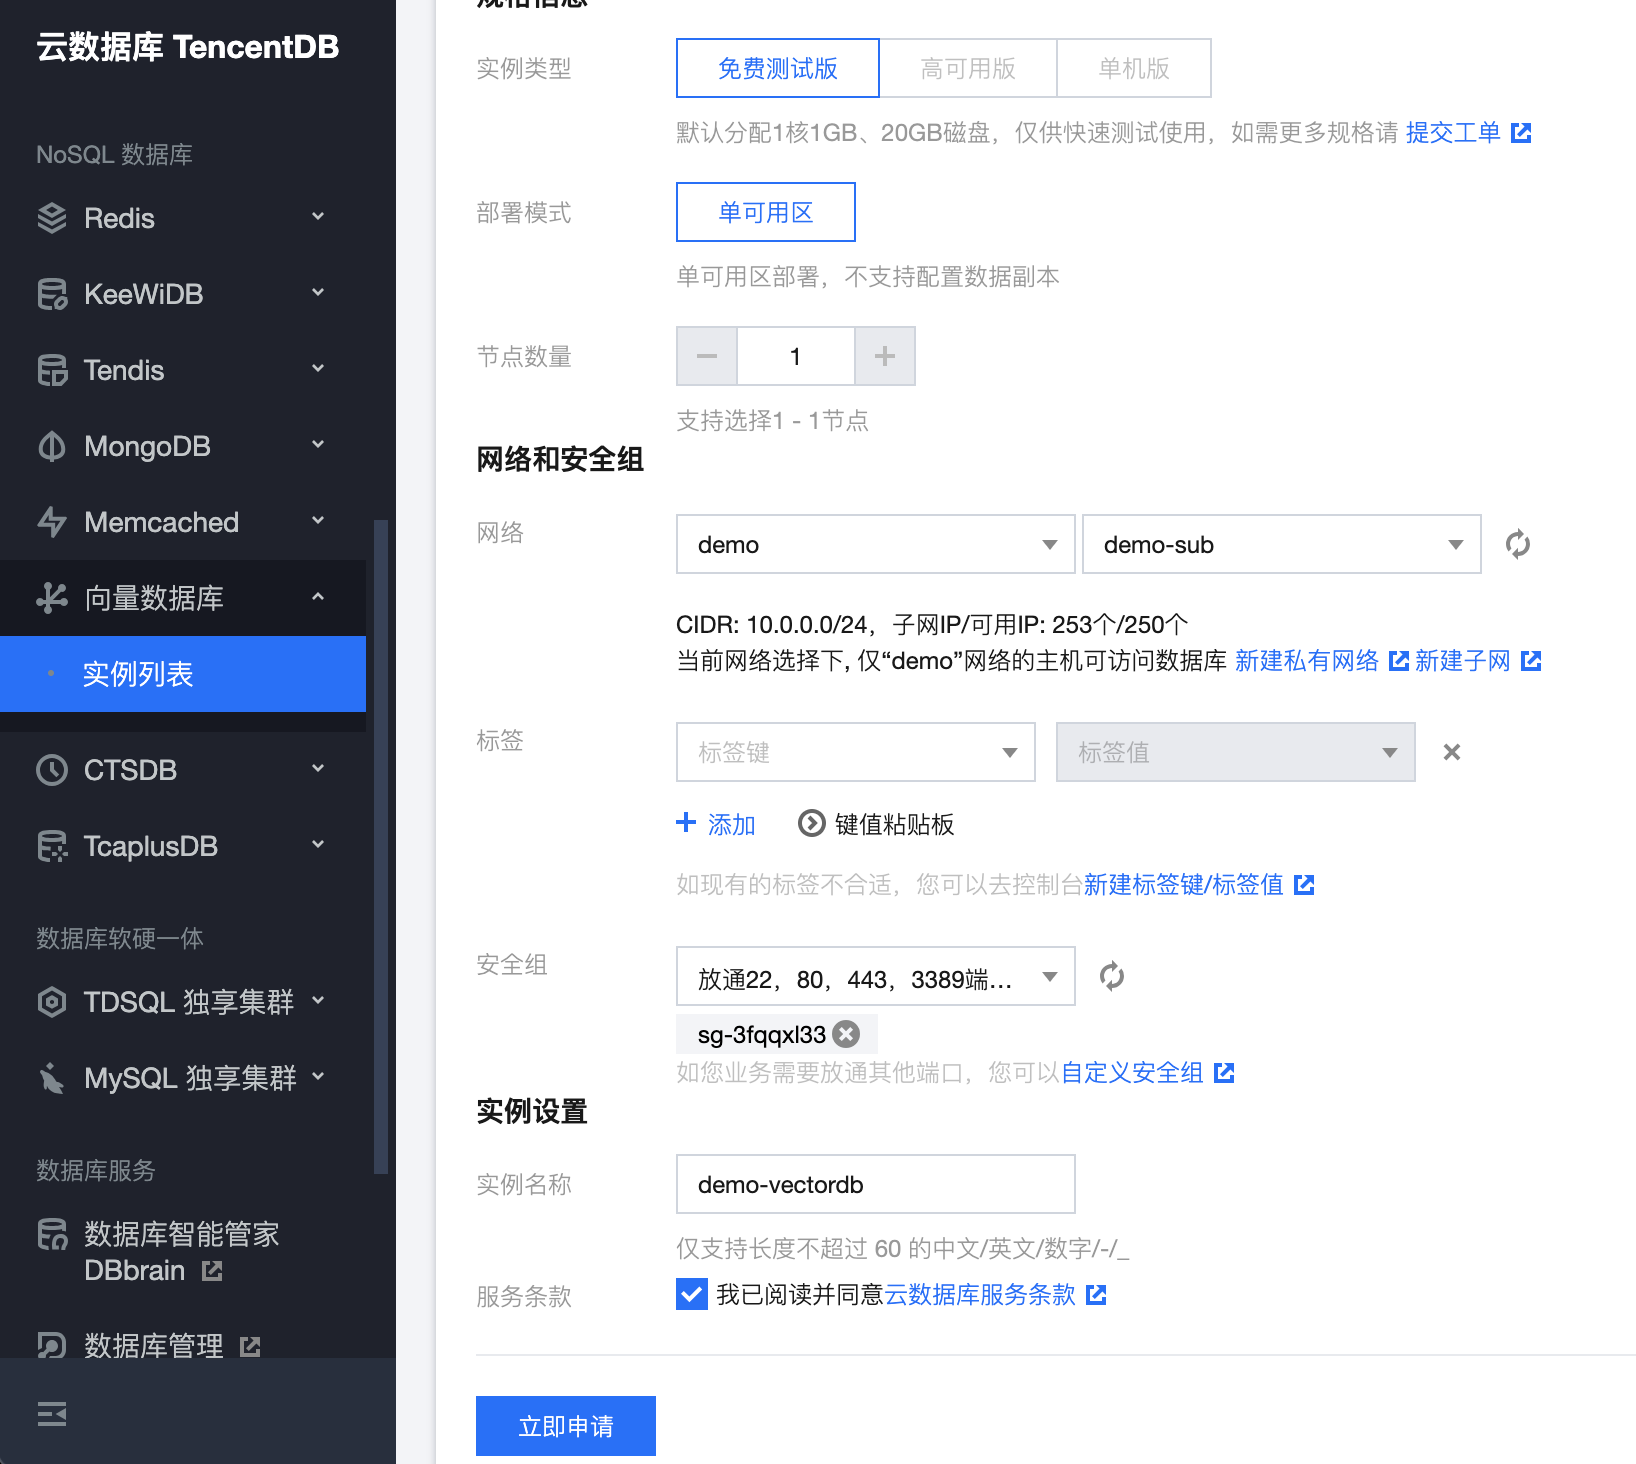The height and width of the screenshot is (1464, 1636).
Task: Click the CTSDB clock icon
Action: click(x=52, y=770)
